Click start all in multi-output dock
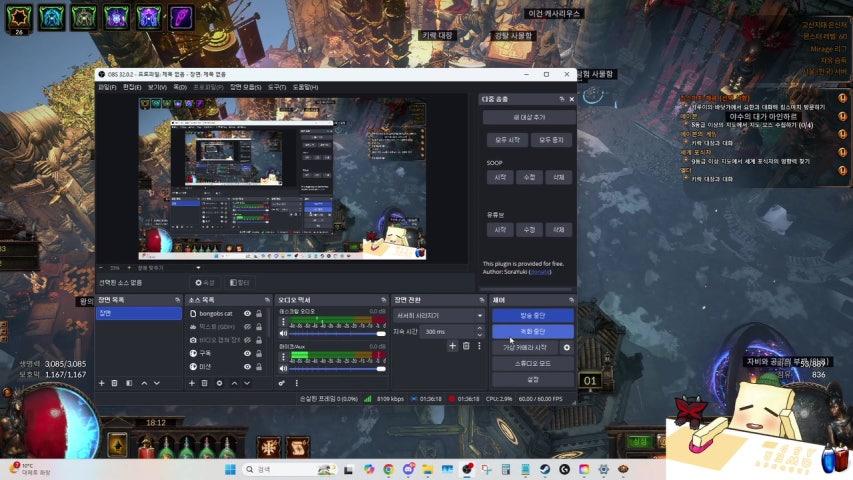The width and height of the screenshot is (853, 480). (x=507, y=140)
